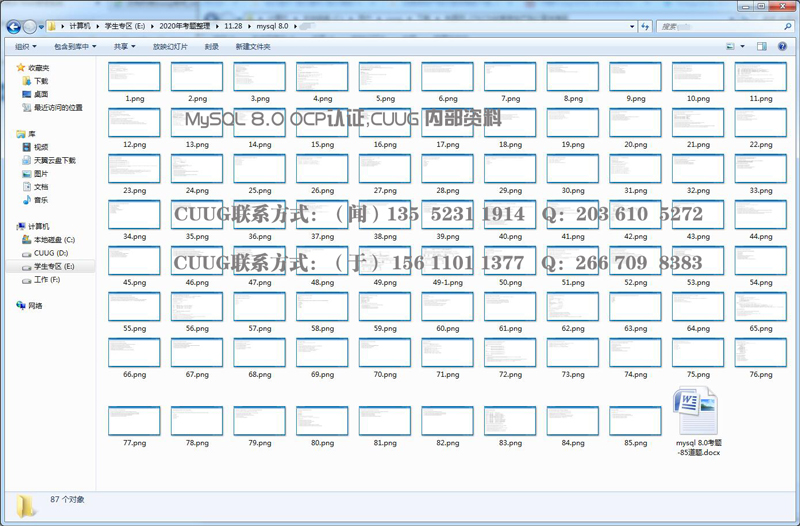
Task: Select the 7.png thumbnail
Action: pyautogui.click(x=510, y=77)
